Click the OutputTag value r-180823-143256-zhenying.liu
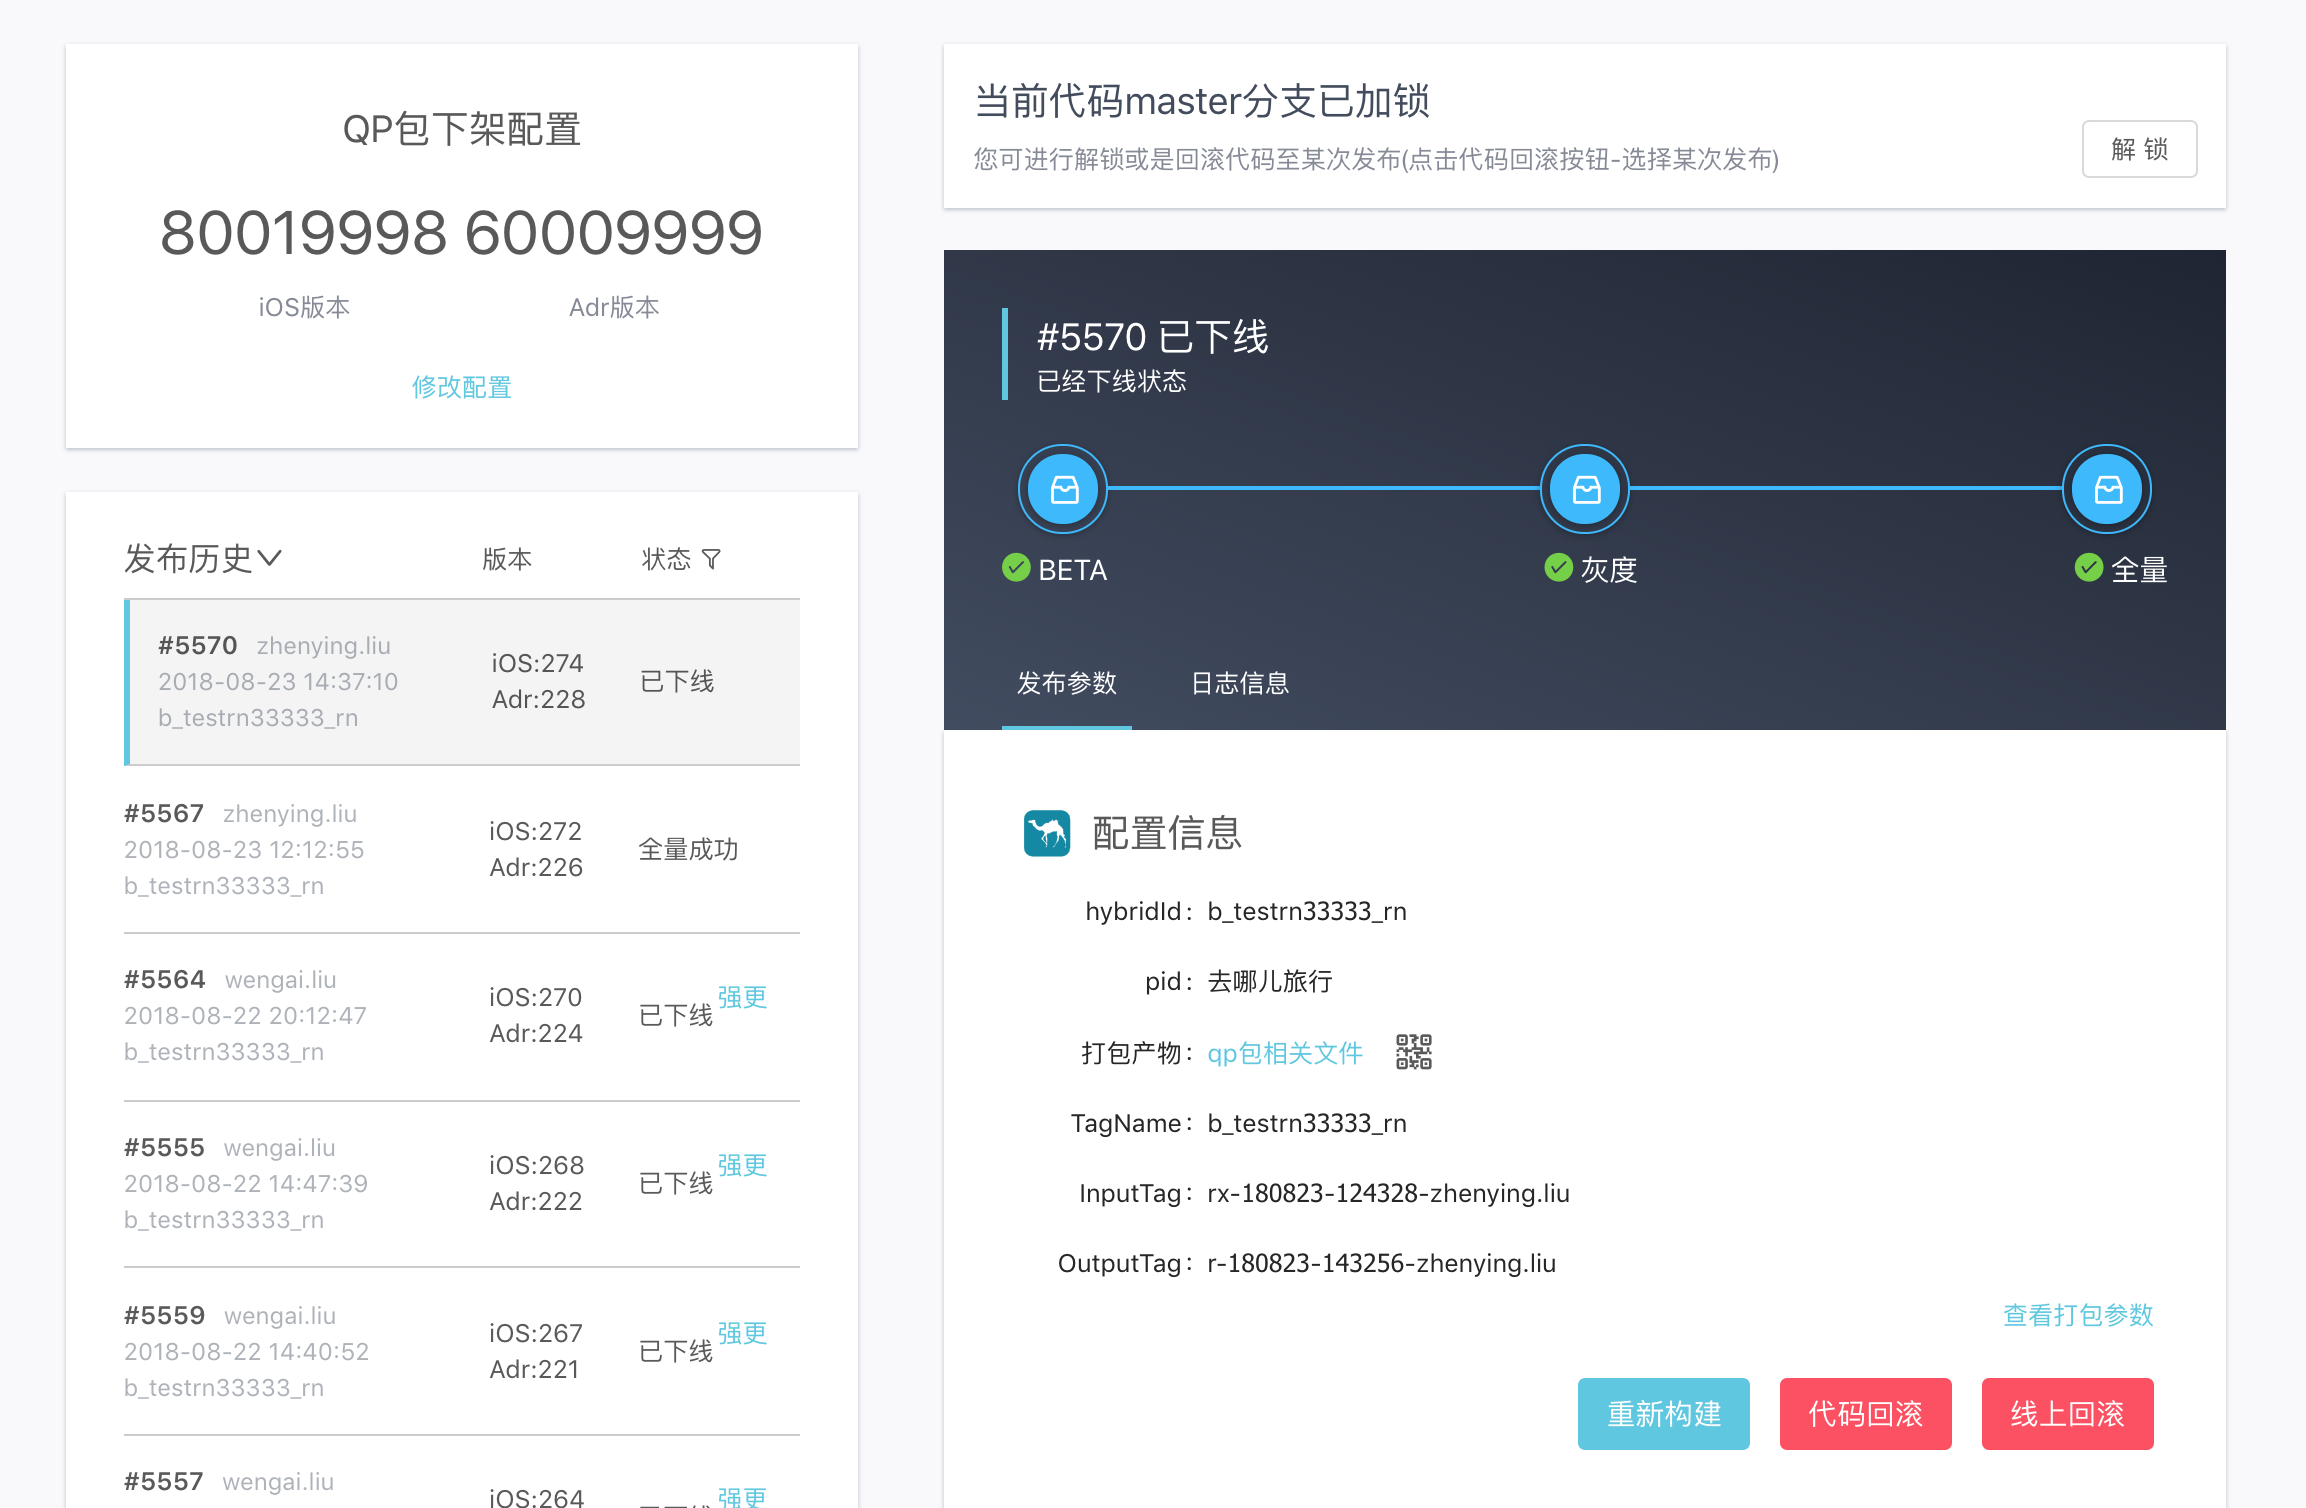 1381,1263
